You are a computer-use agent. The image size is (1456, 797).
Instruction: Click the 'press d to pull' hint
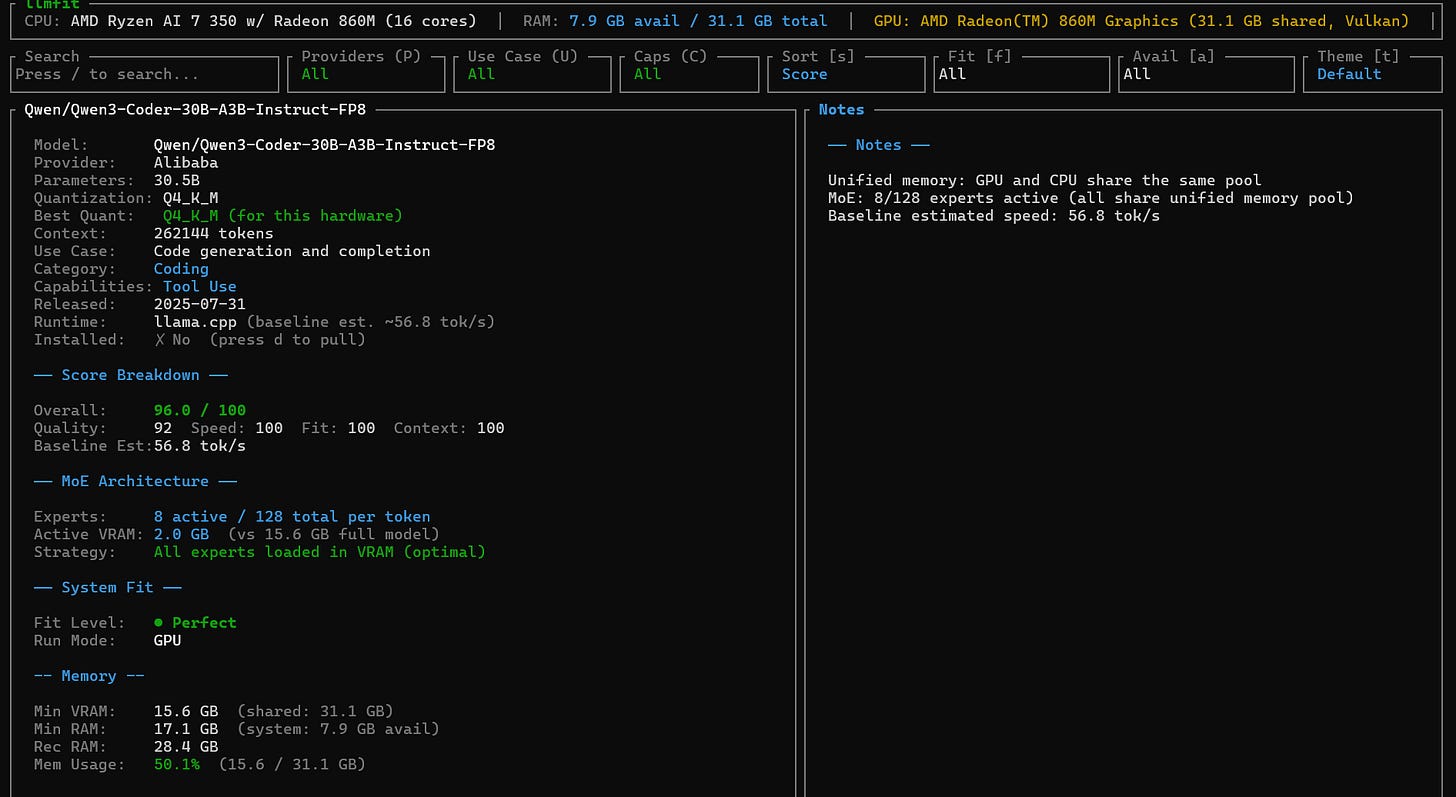[x=288, y=340]
